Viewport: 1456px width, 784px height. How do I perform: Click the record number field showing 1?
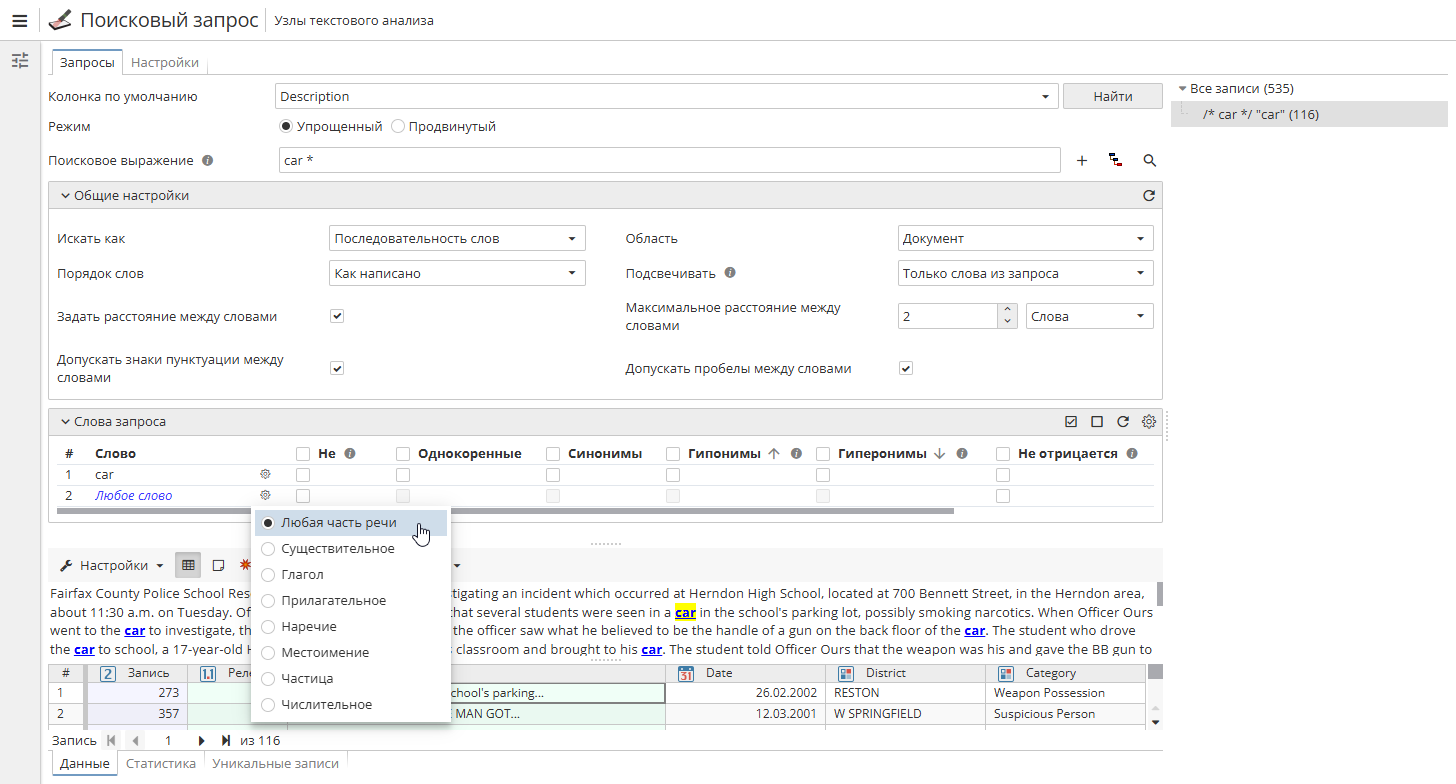pos(168,741)
